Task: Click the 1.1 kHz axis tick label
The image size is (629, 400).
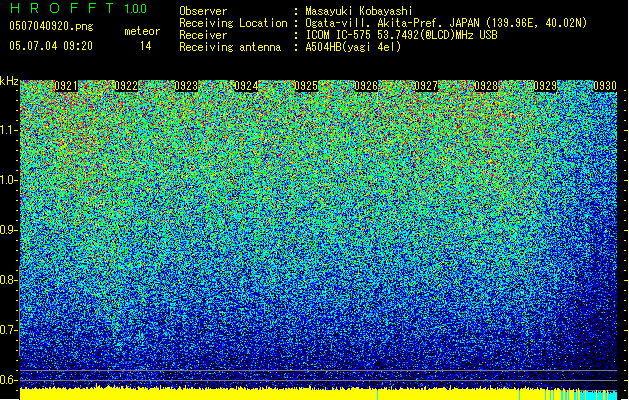Action: [x=8, y=130]
